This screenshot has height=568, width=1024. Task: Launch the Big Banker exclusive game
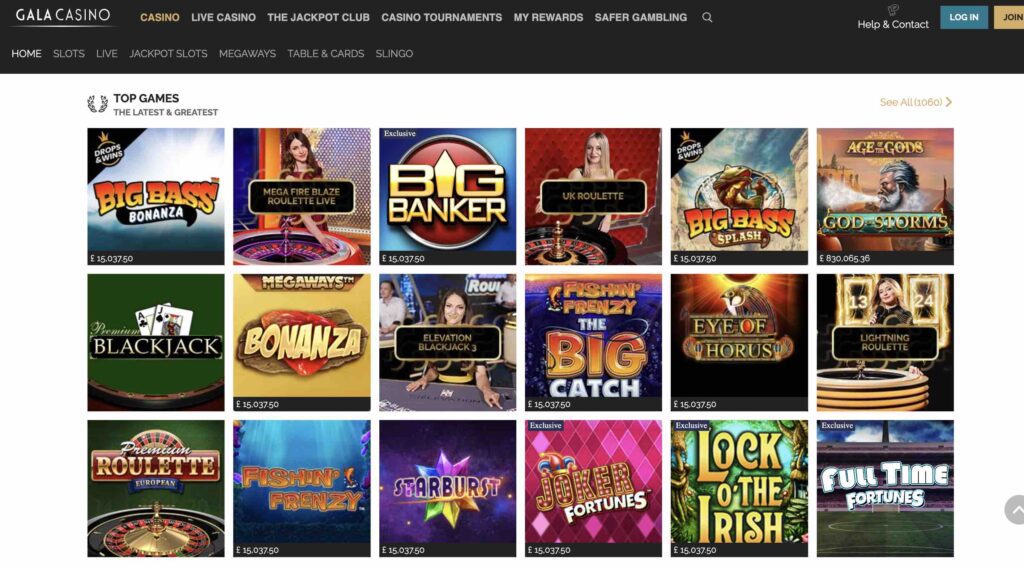[x=447, y=197]
